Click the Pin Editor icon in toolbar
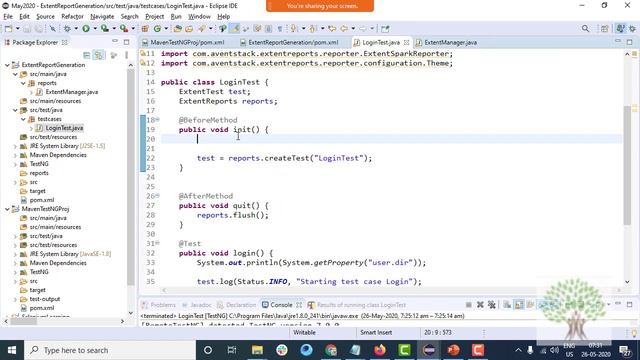 coord(385,29)
